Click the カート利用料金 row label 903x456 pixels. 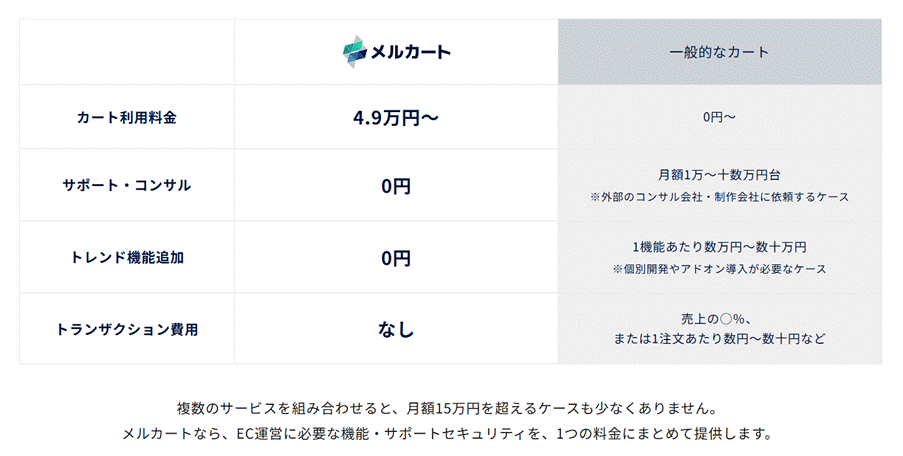[127, 117]
